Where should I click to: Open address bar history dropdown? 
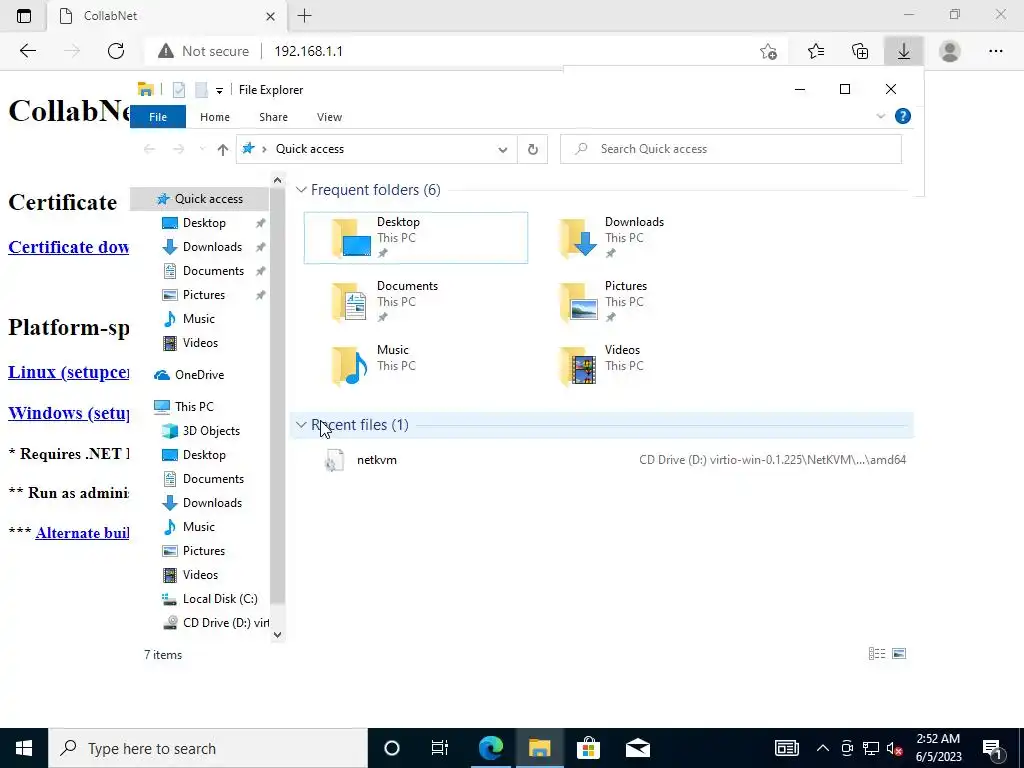click(x=502, y=150)
